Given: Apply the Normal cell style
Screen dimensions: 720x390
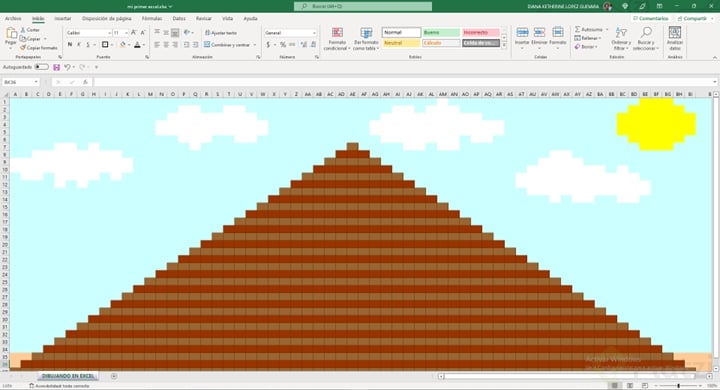Looking at the screenshot, I should pos(401,33).
